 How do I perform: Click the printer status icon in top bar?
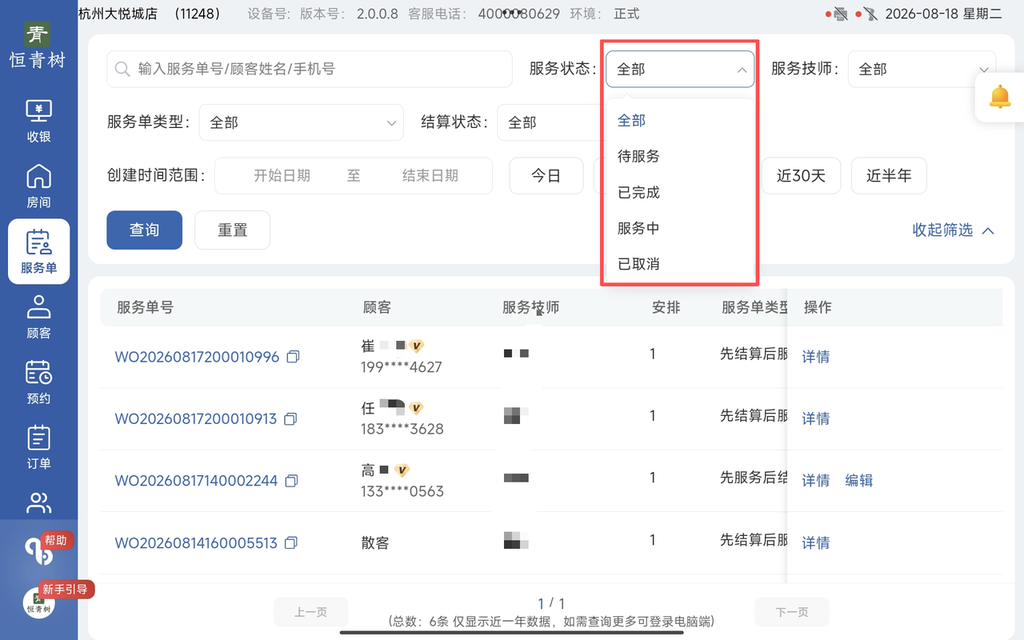(840, 14)
